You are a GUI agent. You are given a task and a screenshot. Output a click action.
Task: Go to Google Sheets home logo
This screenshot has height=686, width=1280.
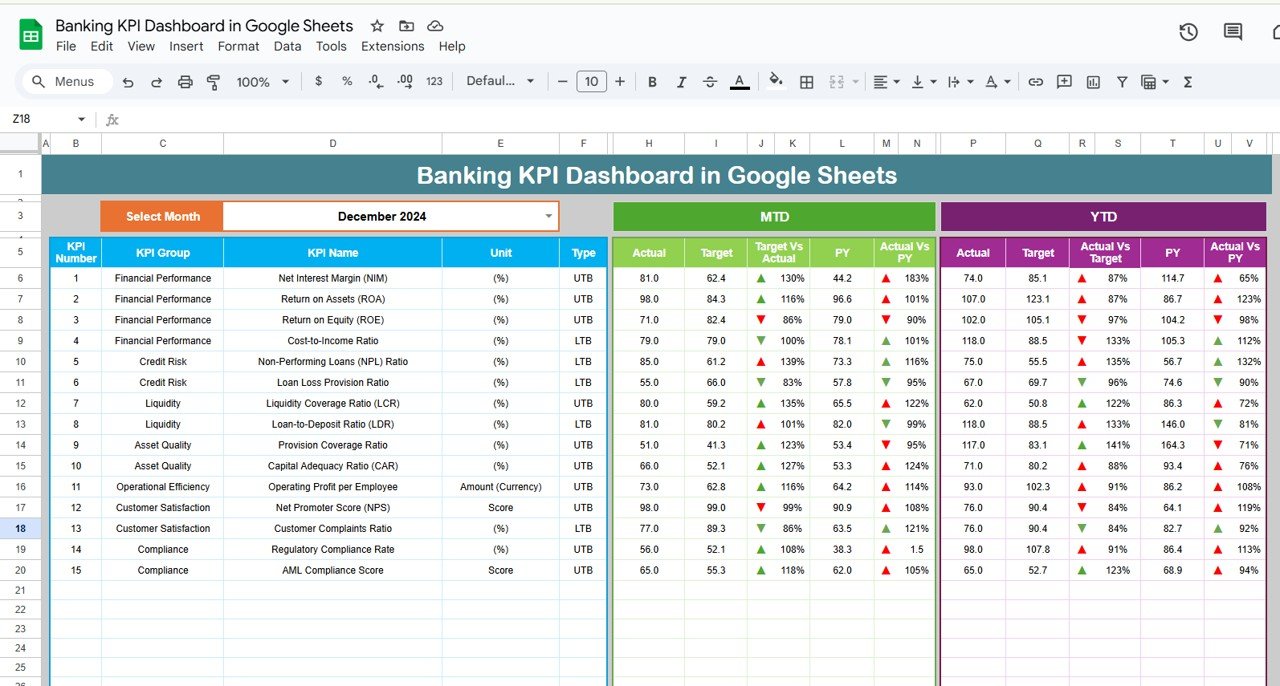click(x=31, y=35)
